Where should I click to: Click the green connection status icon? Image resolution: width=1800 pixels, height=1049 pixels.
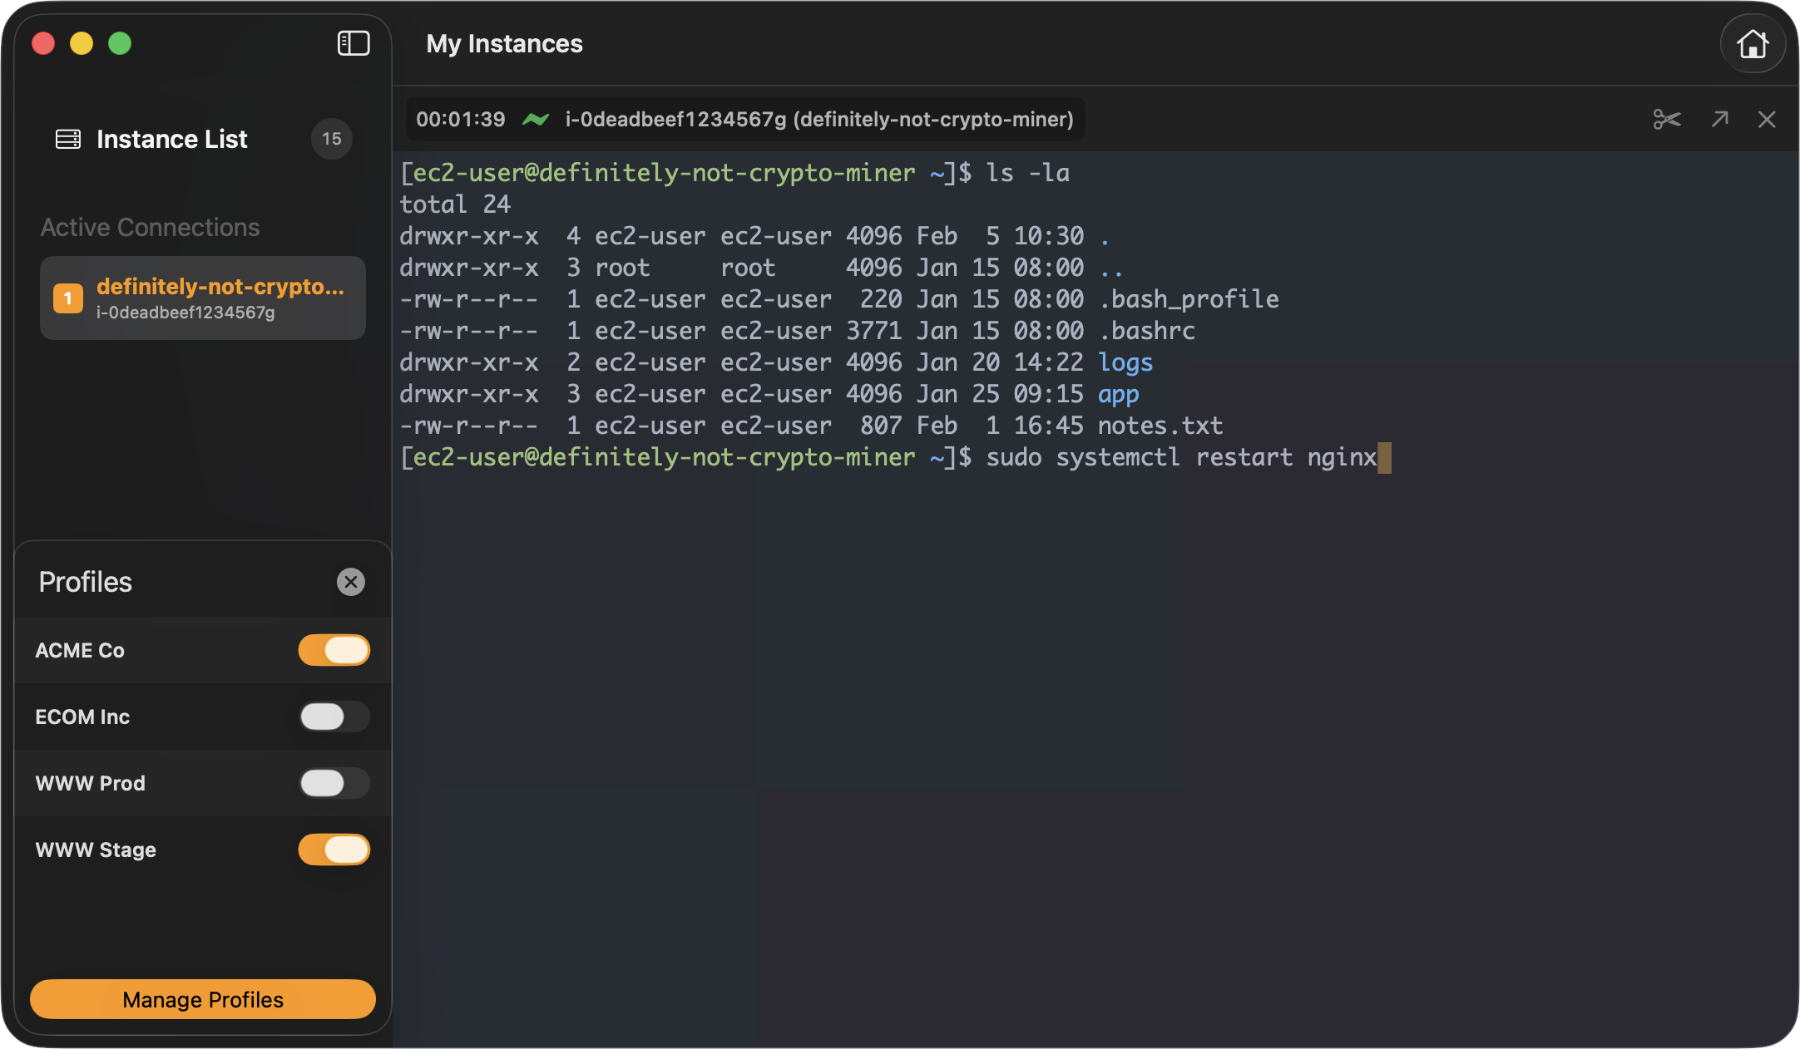[535, 120]
